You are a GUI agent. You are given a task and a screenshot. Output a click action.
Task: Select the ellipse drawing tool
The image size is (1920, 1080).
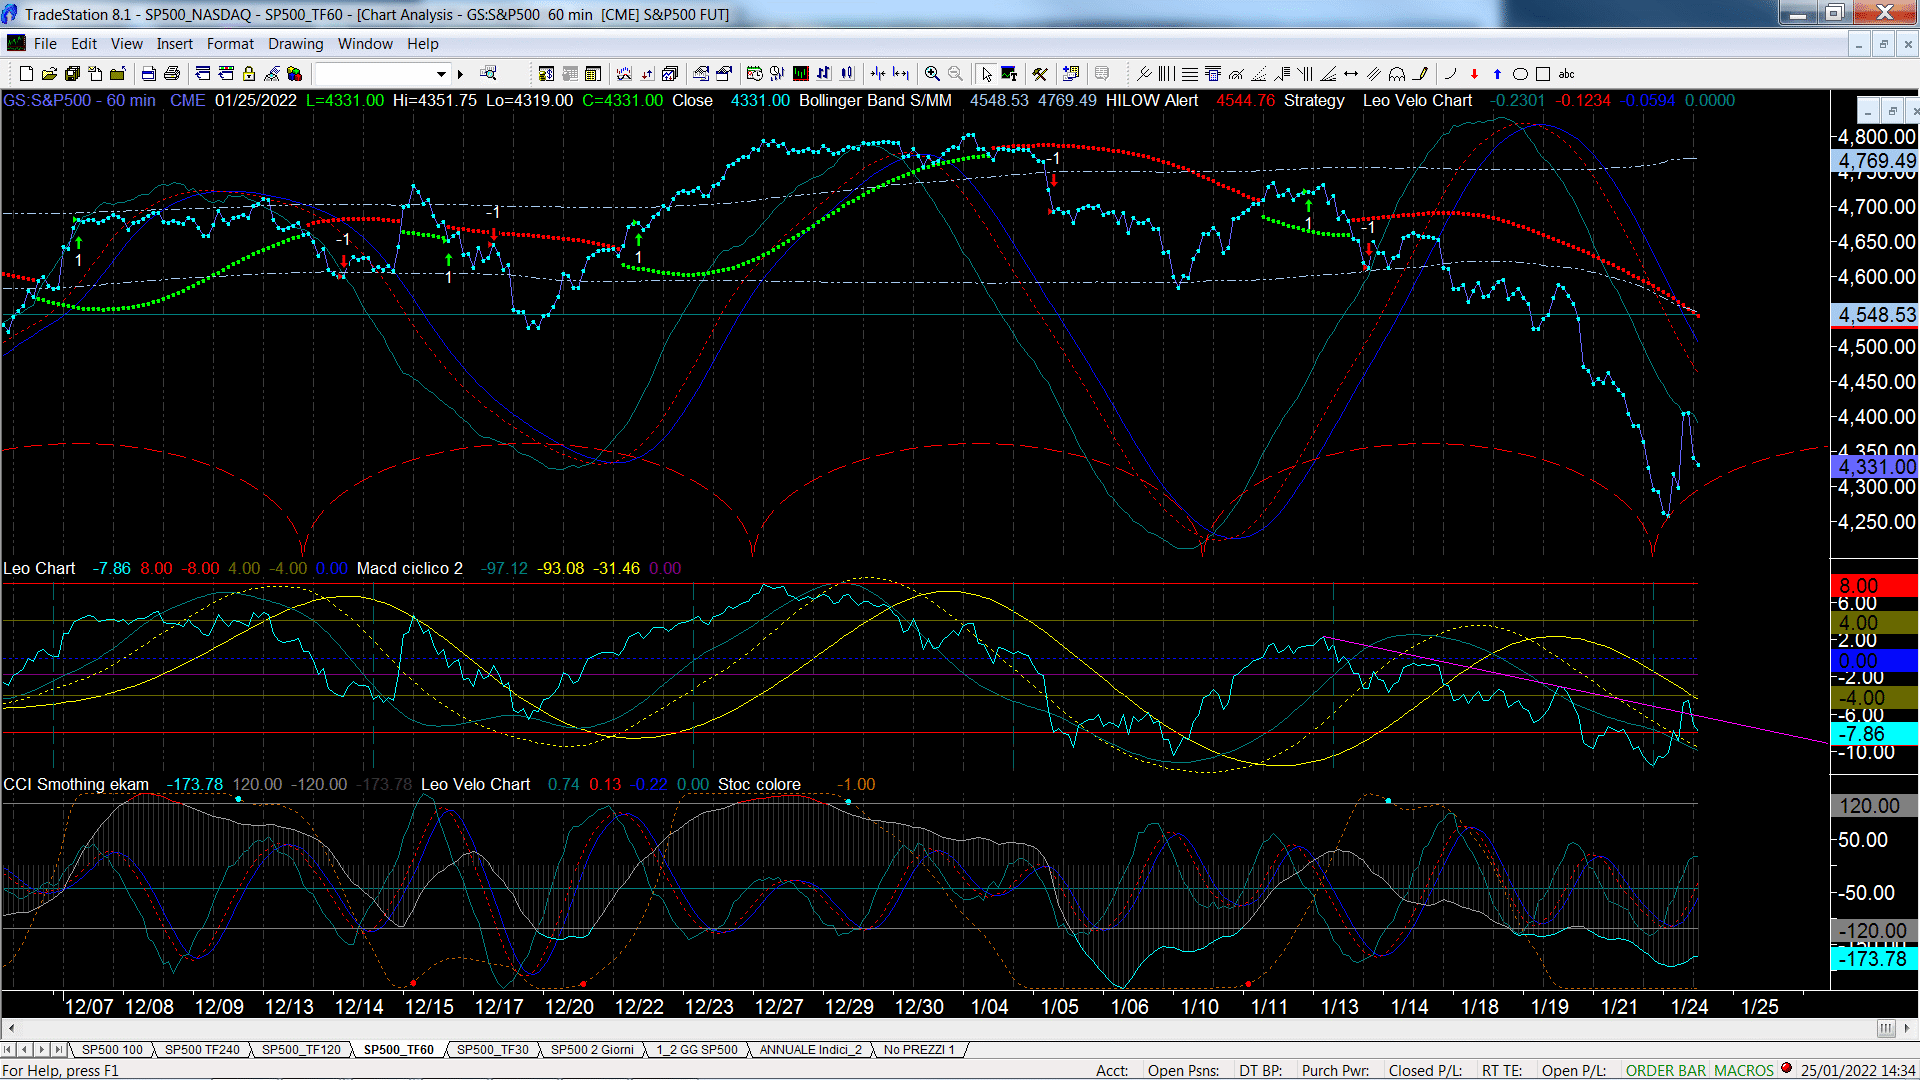pos(1520,74)
